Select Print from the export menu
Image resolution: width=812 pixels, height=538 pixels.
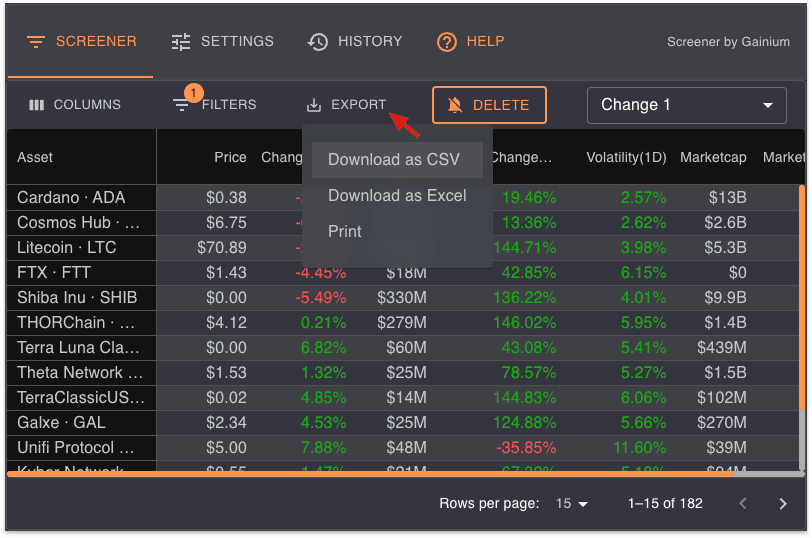pos(345,232)
